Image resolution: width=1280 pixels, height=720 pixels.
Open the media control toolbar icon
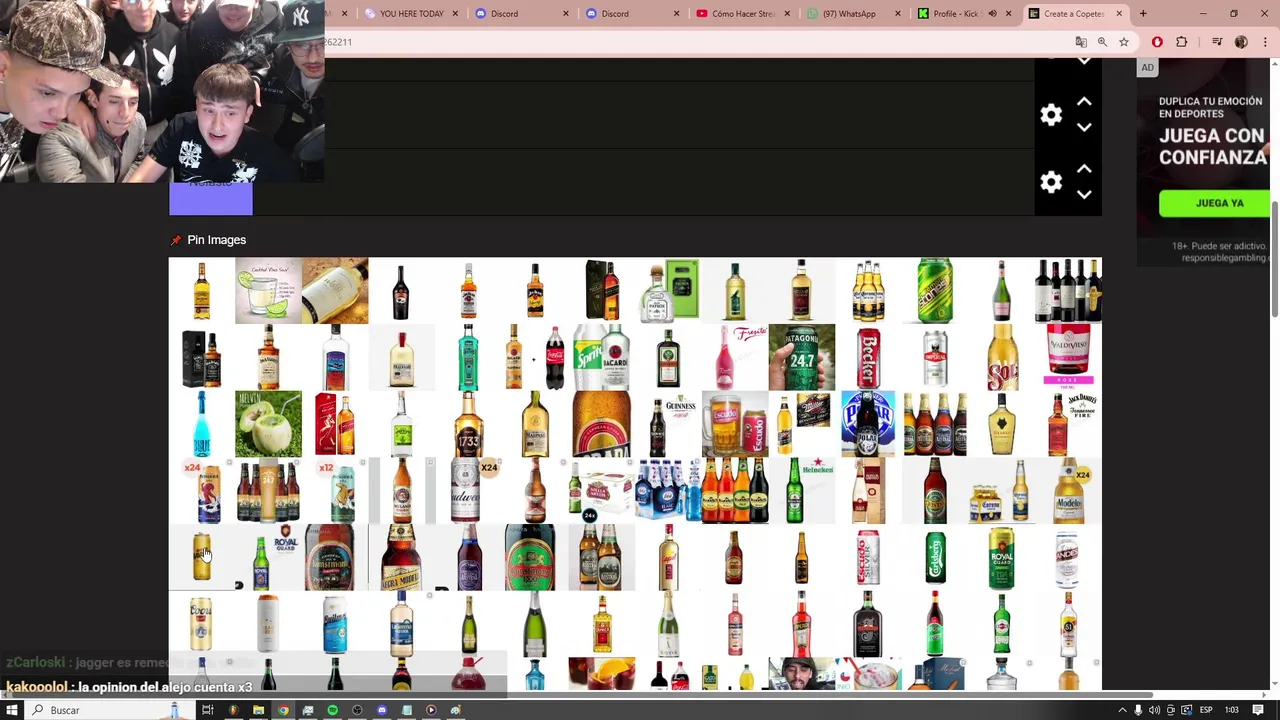[x=1217, y=42]
